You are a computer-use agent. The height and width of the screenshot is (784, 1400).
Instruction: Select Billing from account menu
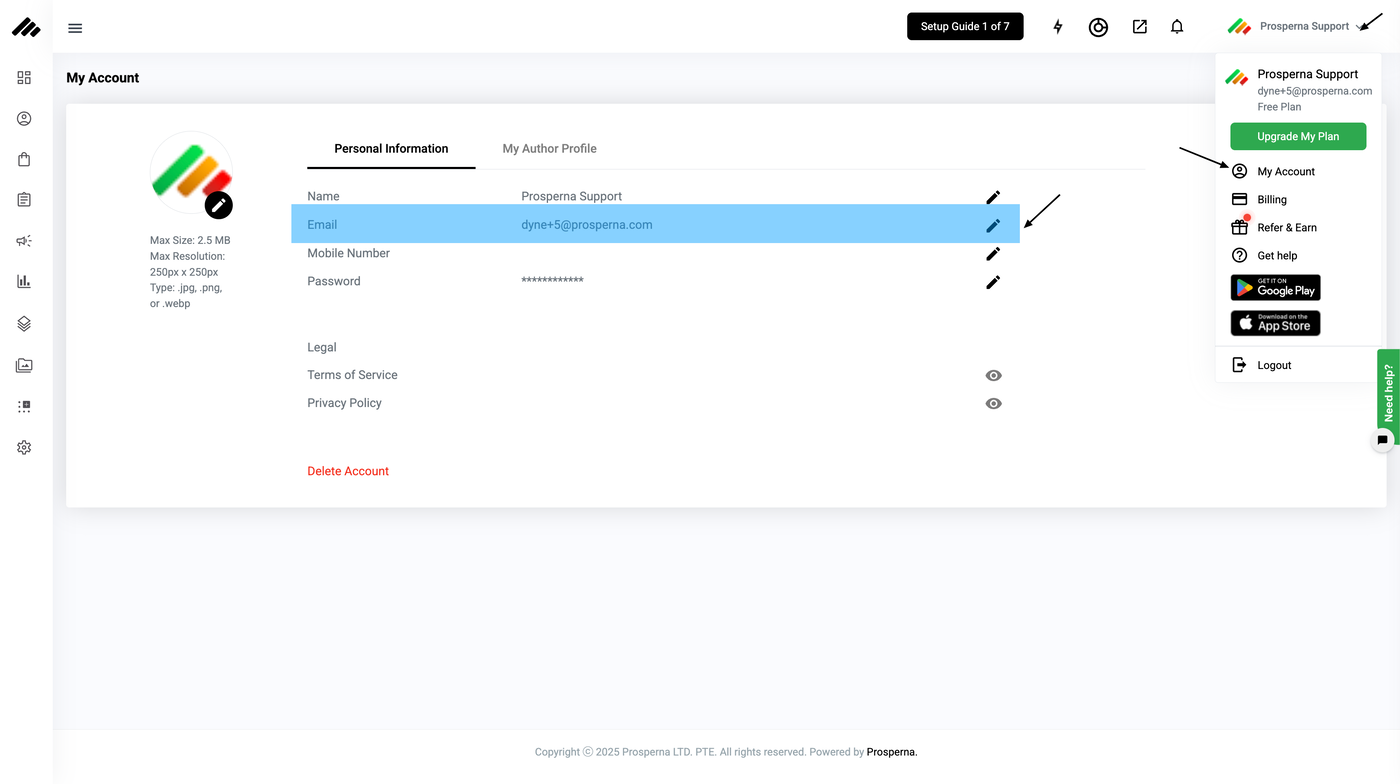point(1272,200)
